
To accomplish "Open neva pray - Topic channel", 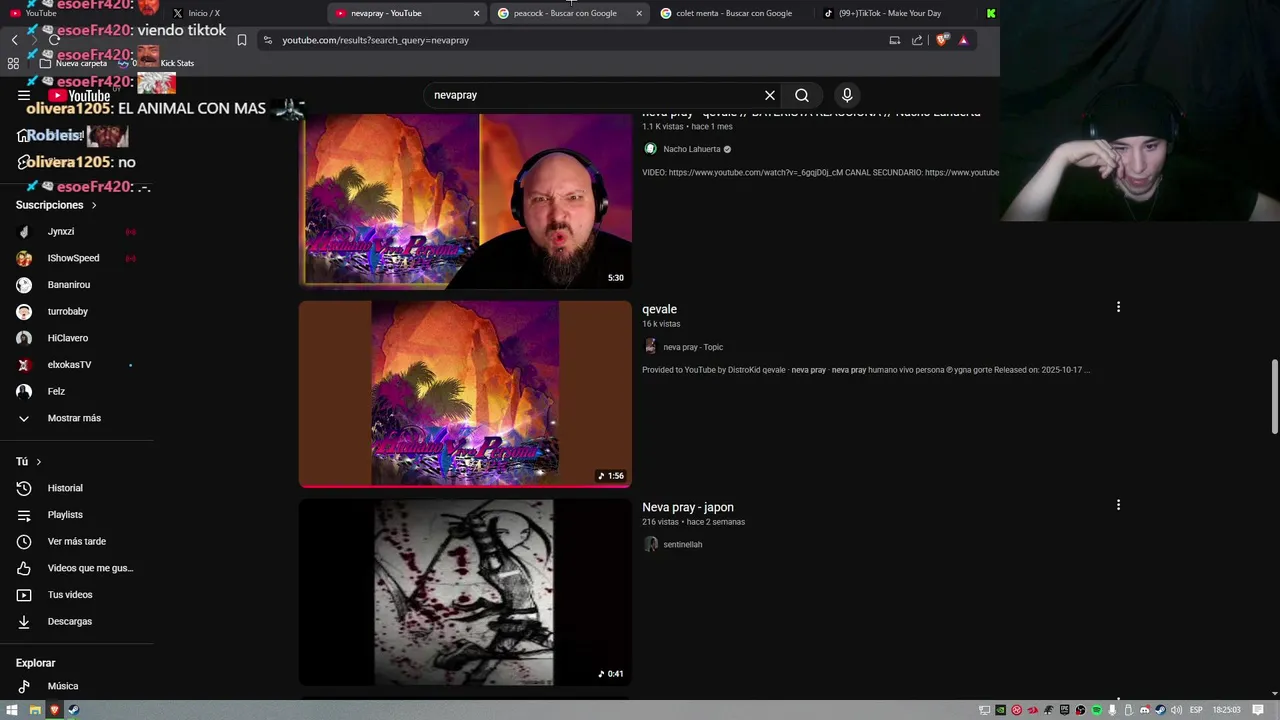I will (x=693, y=347).
